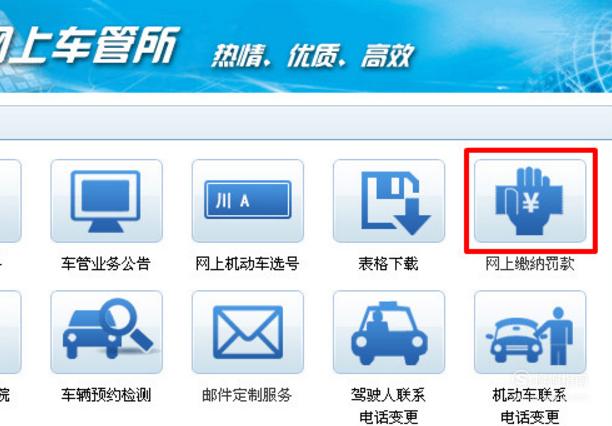Click 驾驶人联系电话变更 text
The width and height of the screenshot is (612, 426).
[x=388, y=406]
